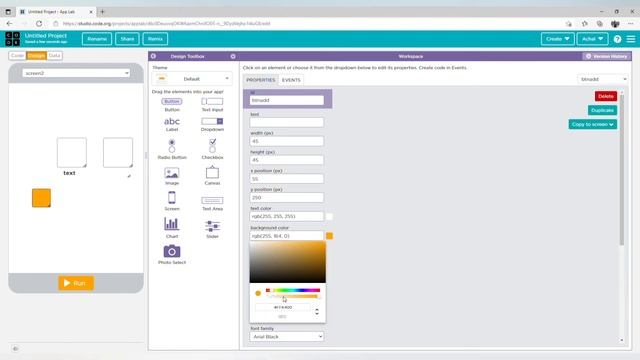Open a new browser tab
The width and height of the screenshot is (640, 360).
[x=102, y=12]
